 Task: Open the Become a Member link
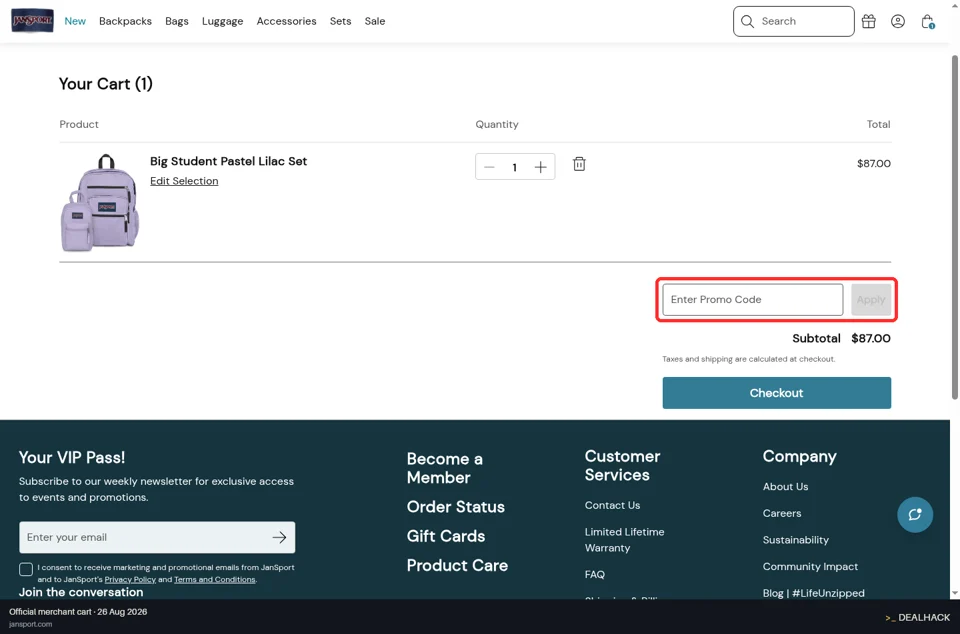(x=444, y=468)
